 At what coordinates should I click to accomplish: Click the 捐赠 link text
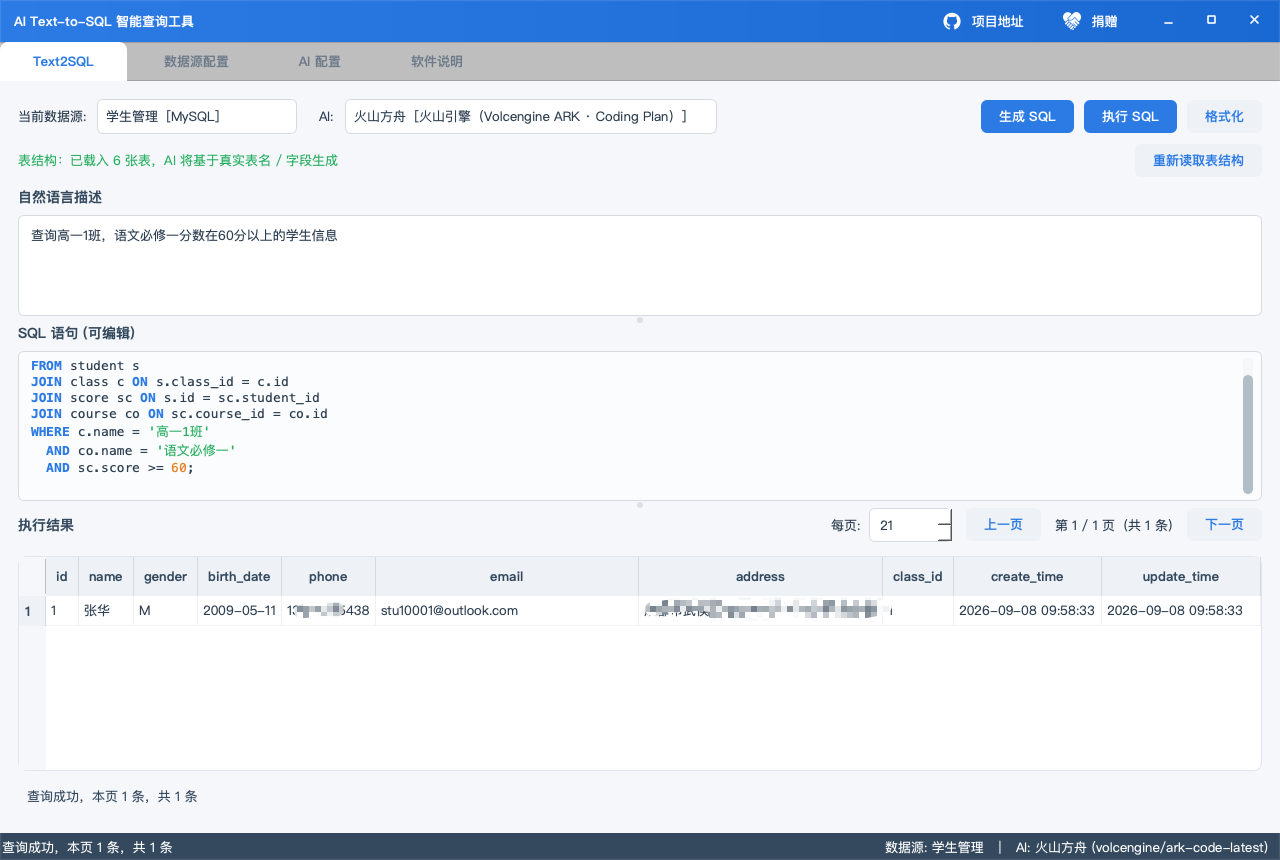[1104, 21]
